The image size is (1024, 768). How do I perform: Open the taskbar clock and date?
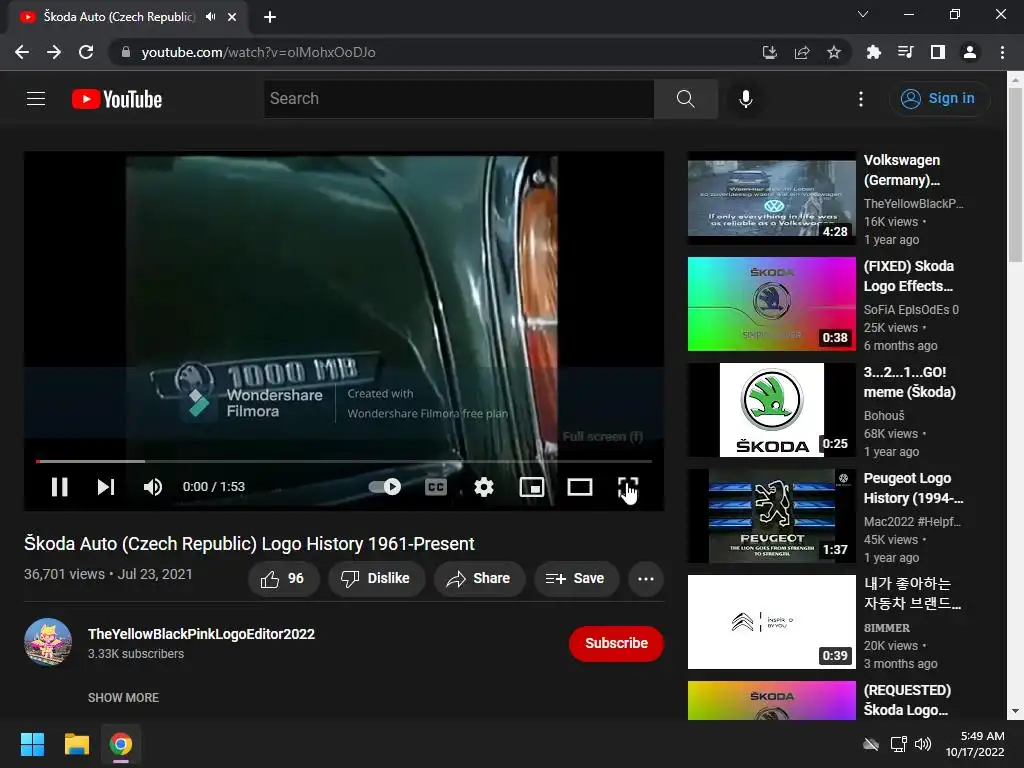click(x=976, y=744)
